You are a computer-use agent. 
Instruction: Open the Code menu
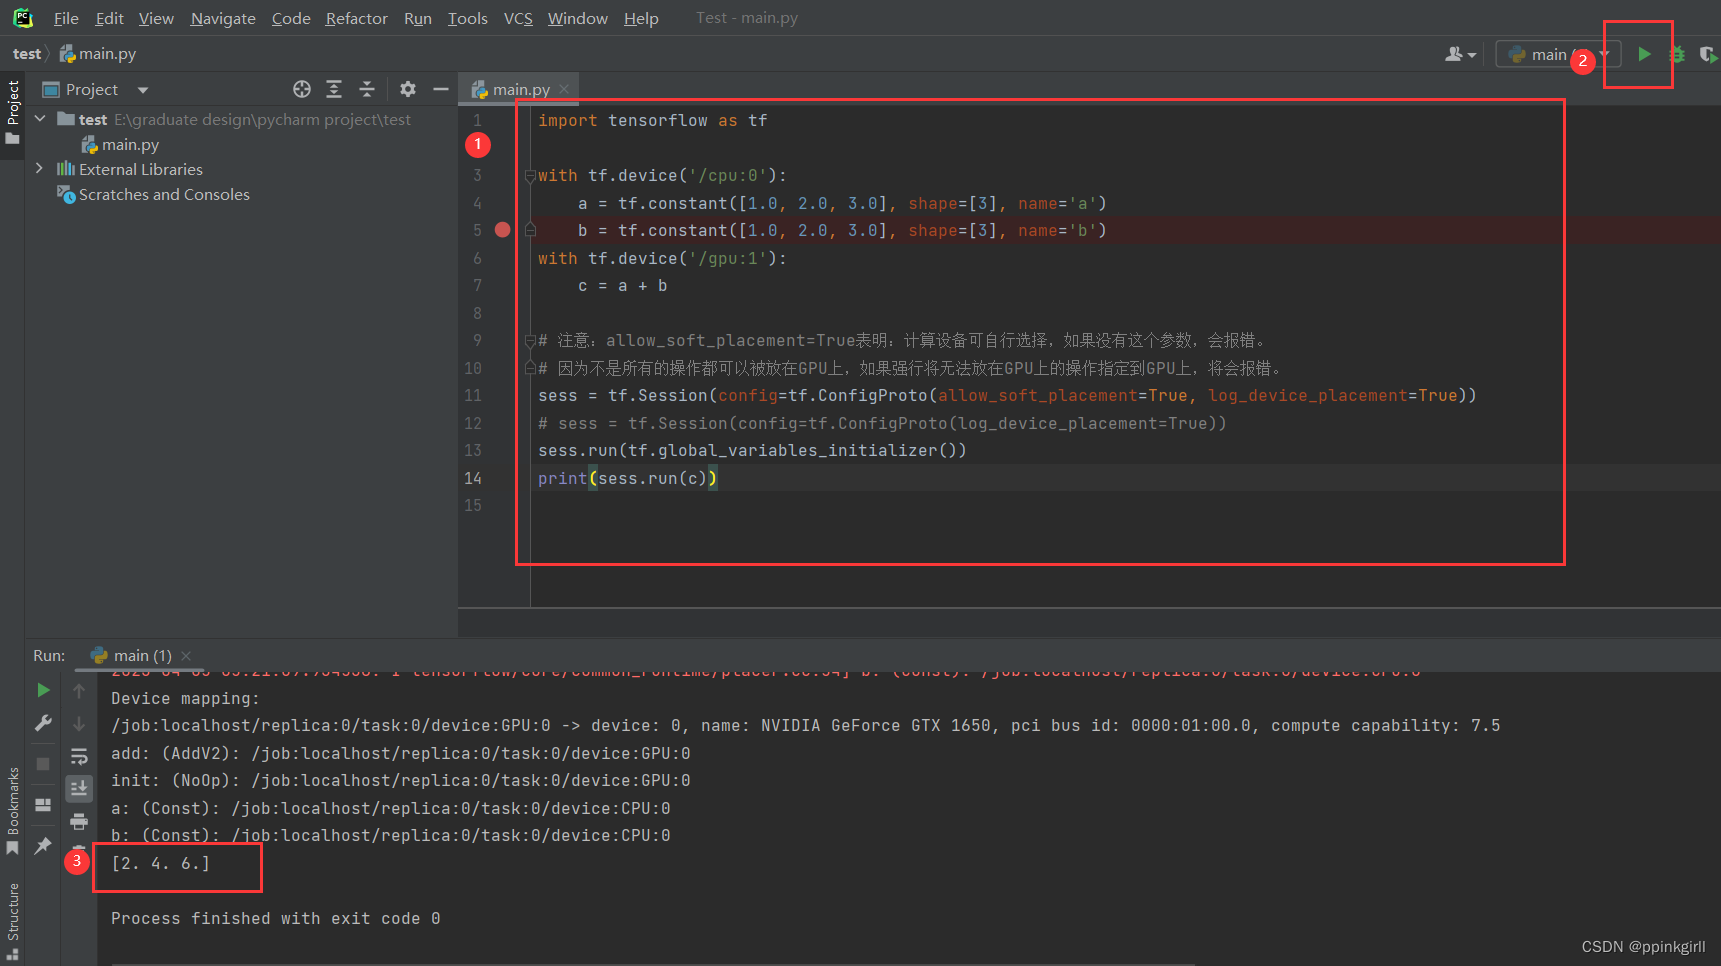pyautogui.click(x=291, y=18)
